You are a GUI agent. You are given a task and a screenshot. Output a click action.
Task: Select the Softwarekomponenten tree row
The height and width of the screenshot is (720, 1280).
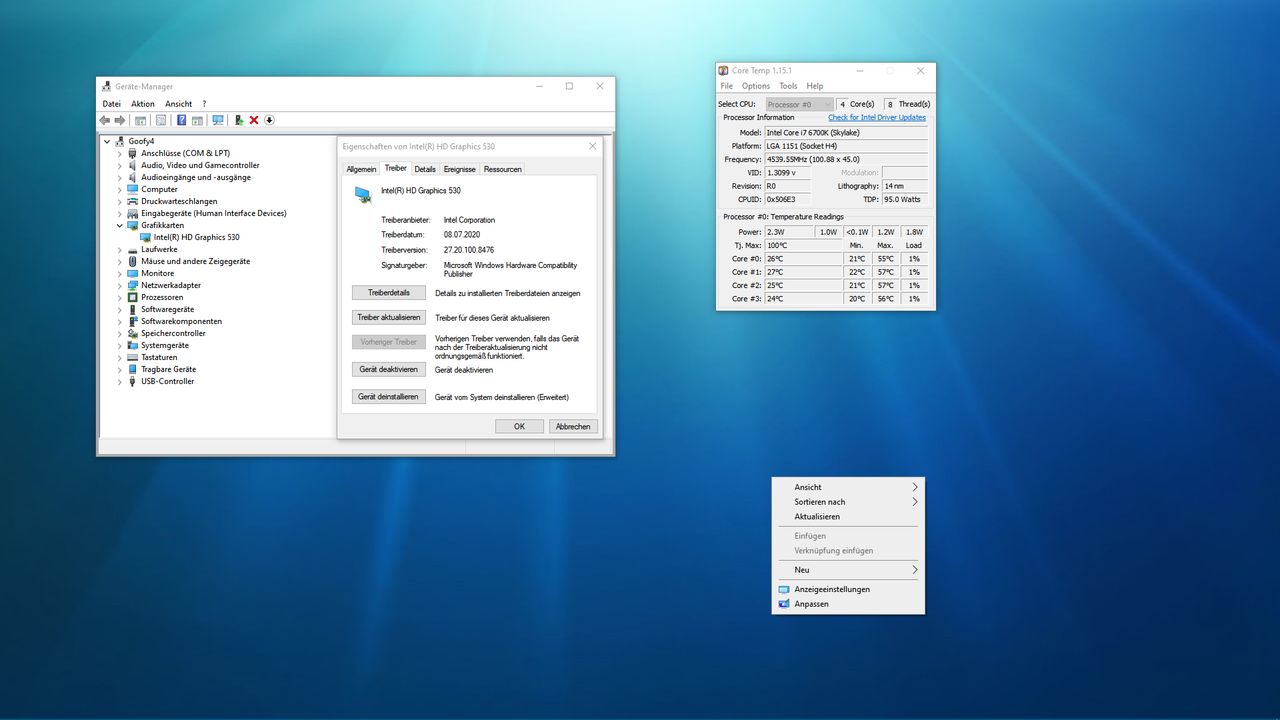coord(181,321)
